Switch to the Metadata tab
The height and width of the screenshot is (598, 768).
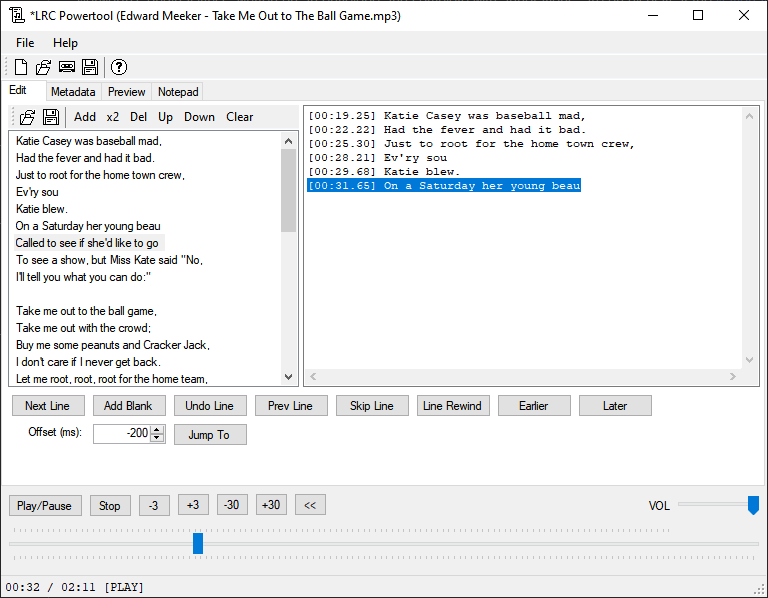(73, 92)
